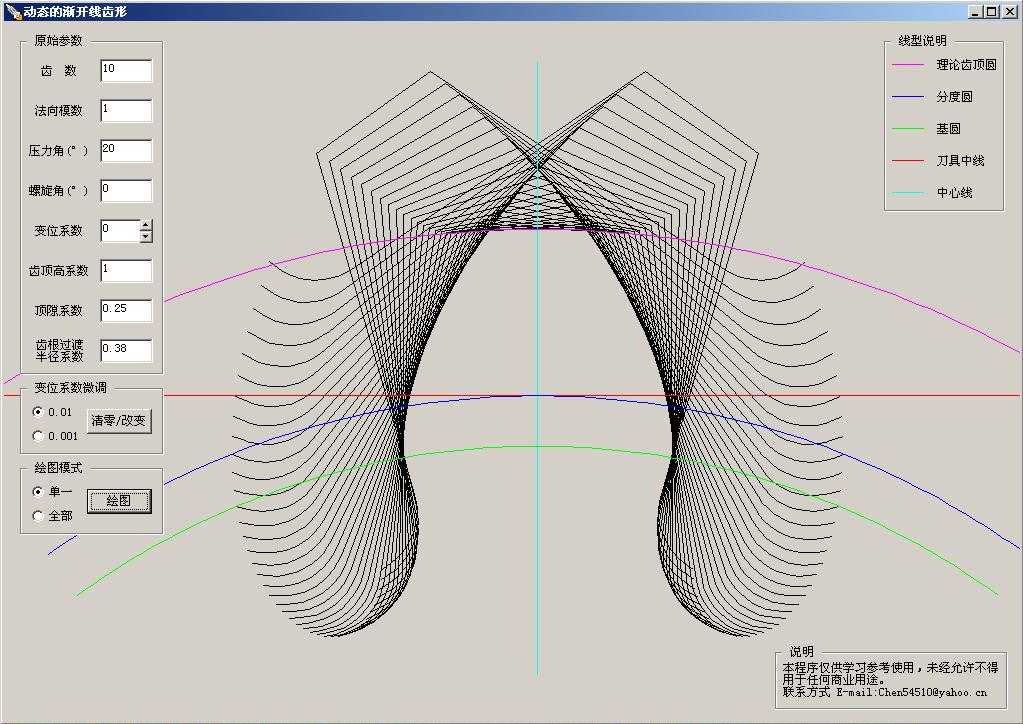Select the 全部 drawing mode radio button
This screenshot has height=724, width=1023.
[38, 516]
